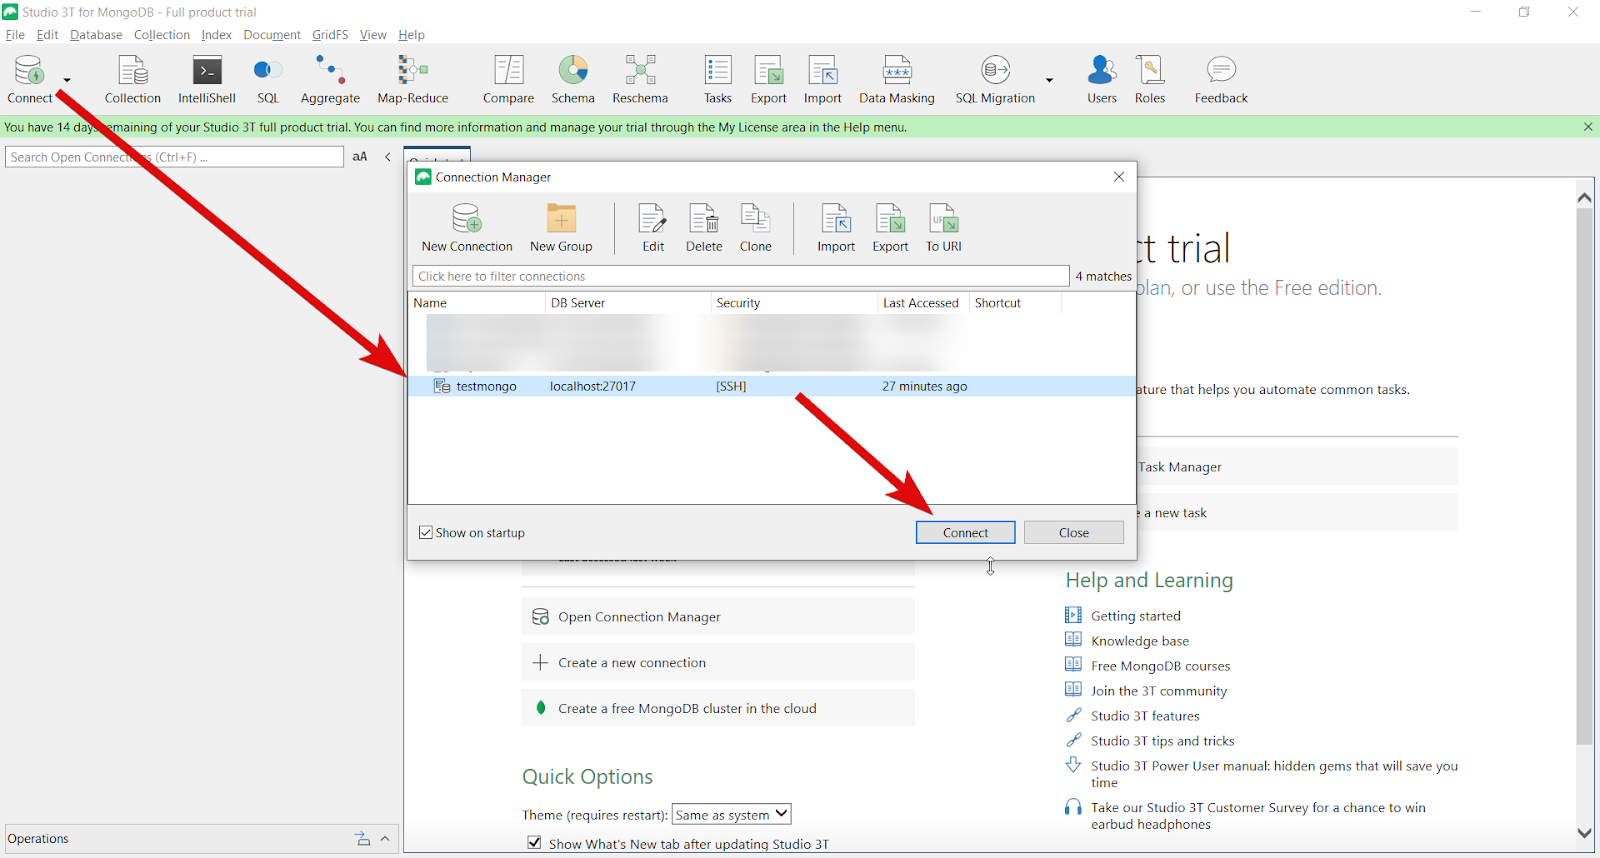Open the Edit menu
Viewport: 1600px width, 858px height.
(47, 35)
